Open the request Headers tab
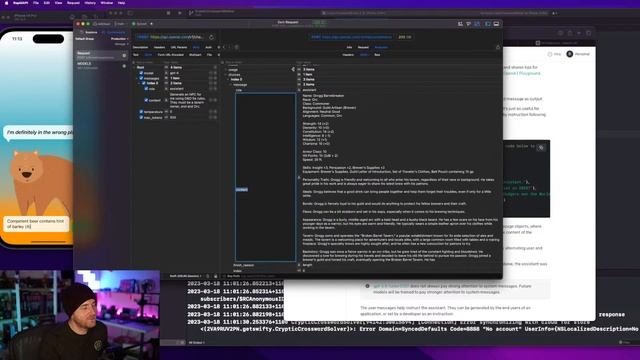 (x=160, y=47)
